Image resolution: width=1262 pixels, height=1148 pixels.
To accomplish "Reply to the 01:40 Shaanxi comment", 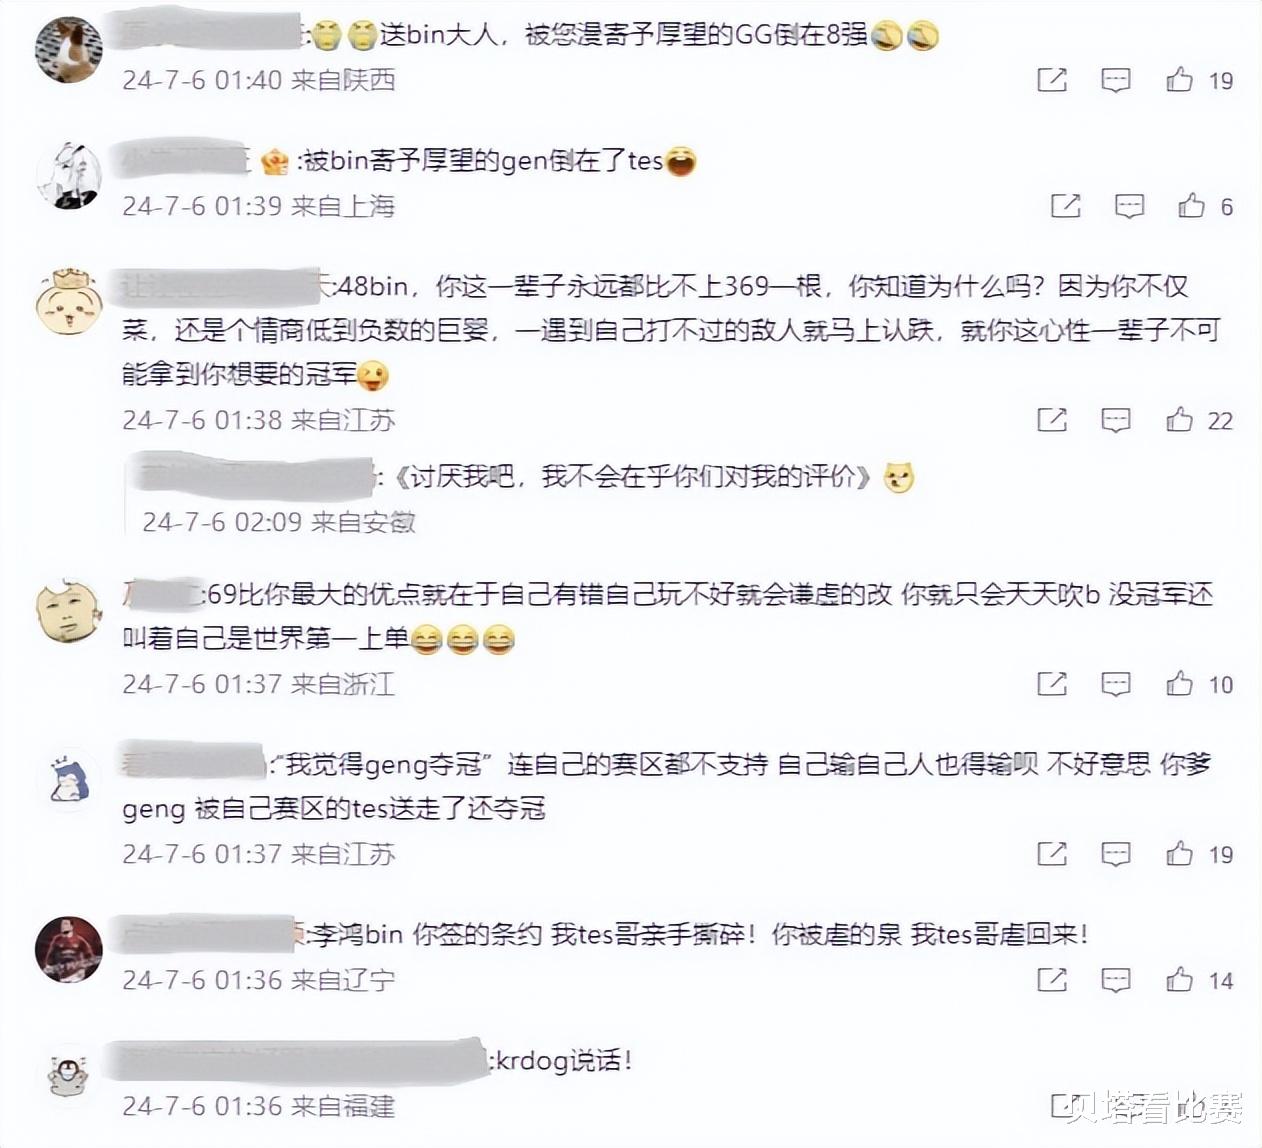I will pos(1116,80).
